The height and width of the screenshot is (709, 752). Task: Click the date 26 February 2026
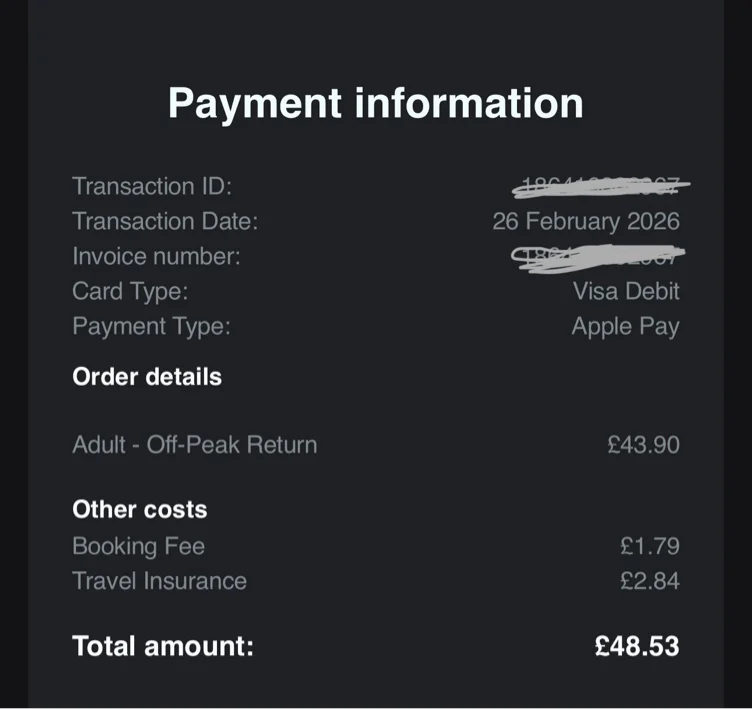pos(585,221)
